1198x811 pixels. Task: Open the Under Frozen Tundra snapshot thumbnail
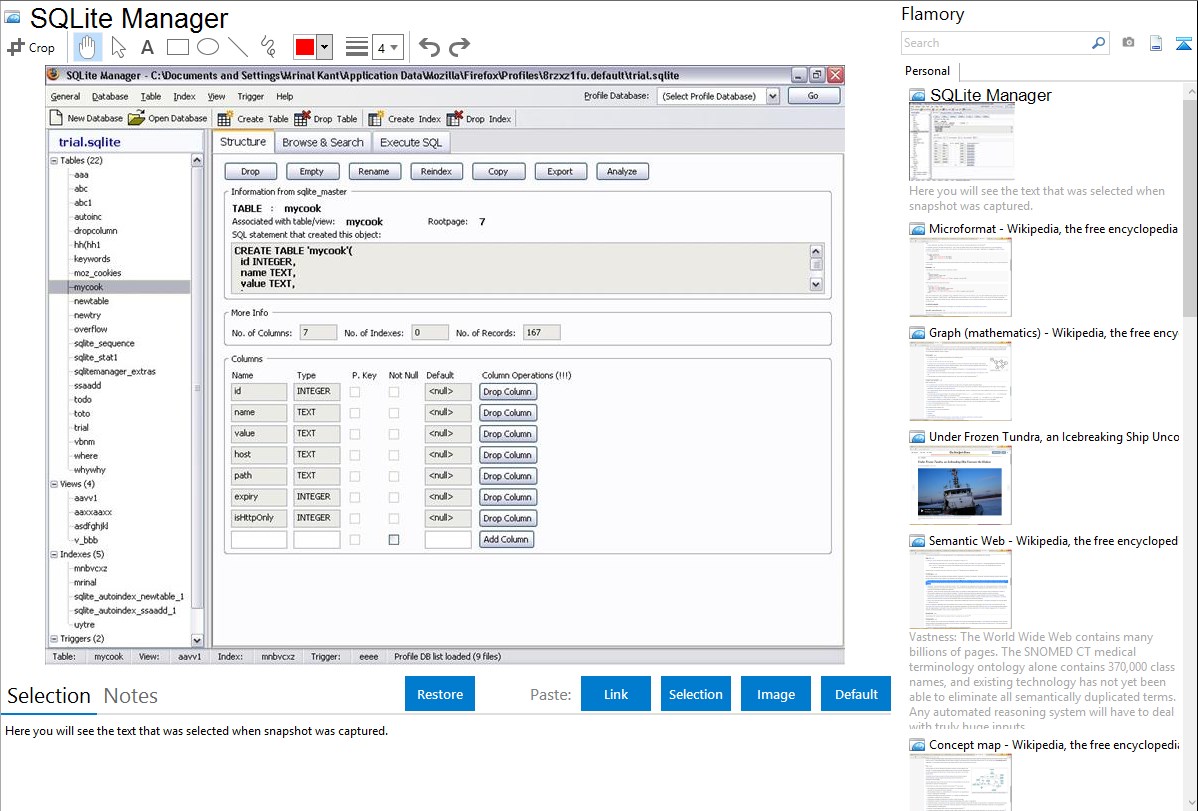click(x=960, y=484)
